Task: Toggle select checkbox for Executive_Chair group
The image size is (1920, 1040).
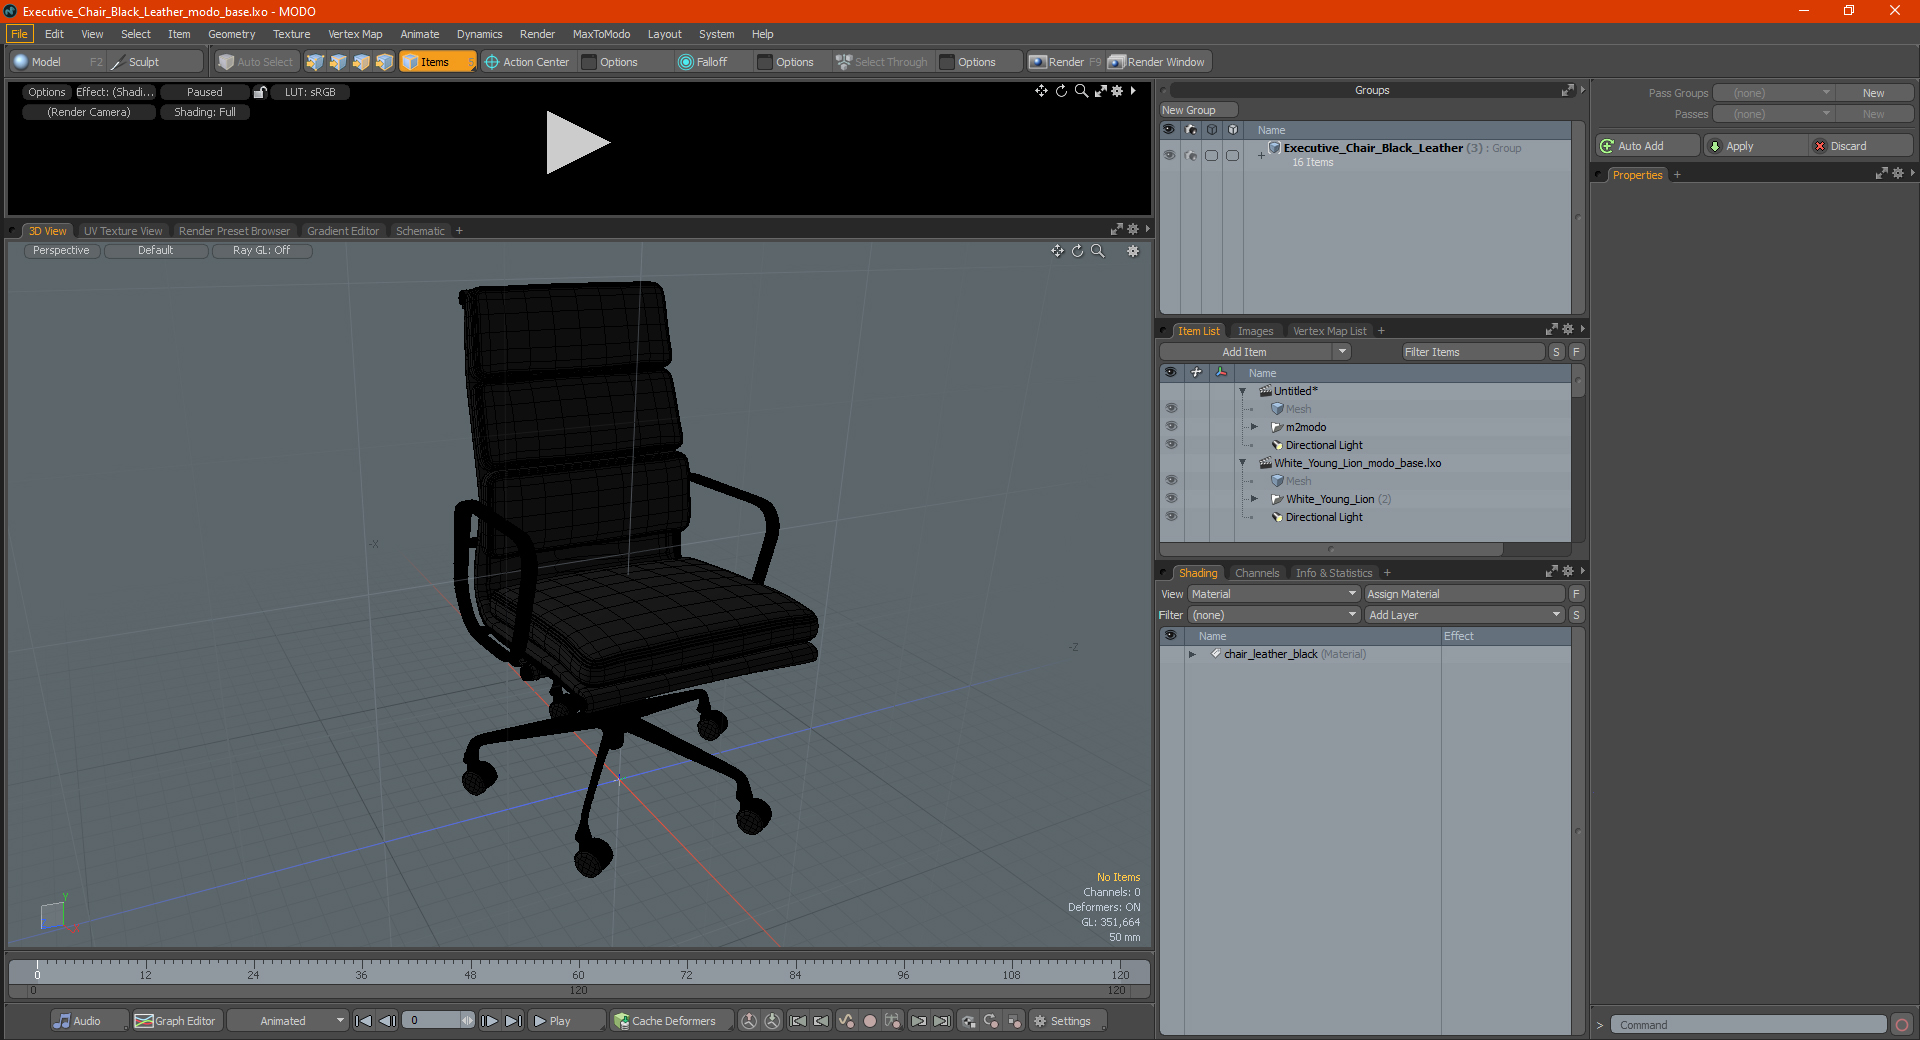Action: point(1211,155)
